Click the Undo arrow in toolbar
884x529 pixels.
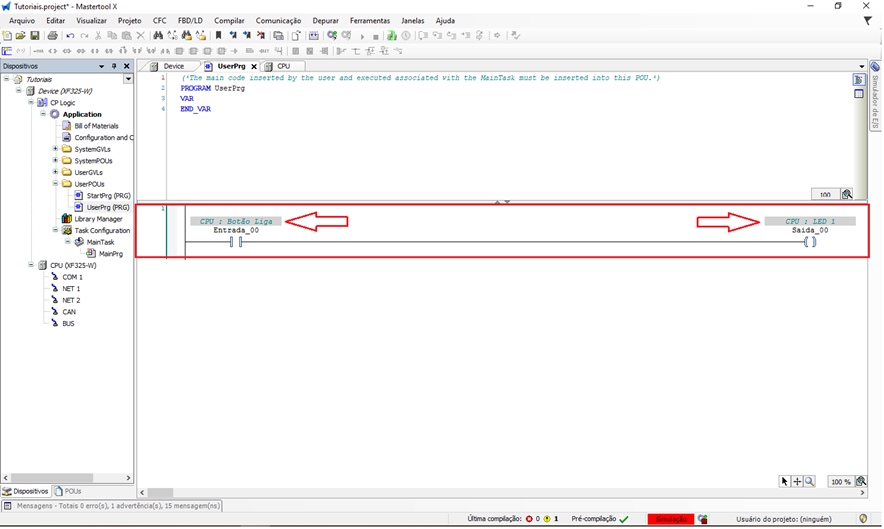(x=70, y=35)
